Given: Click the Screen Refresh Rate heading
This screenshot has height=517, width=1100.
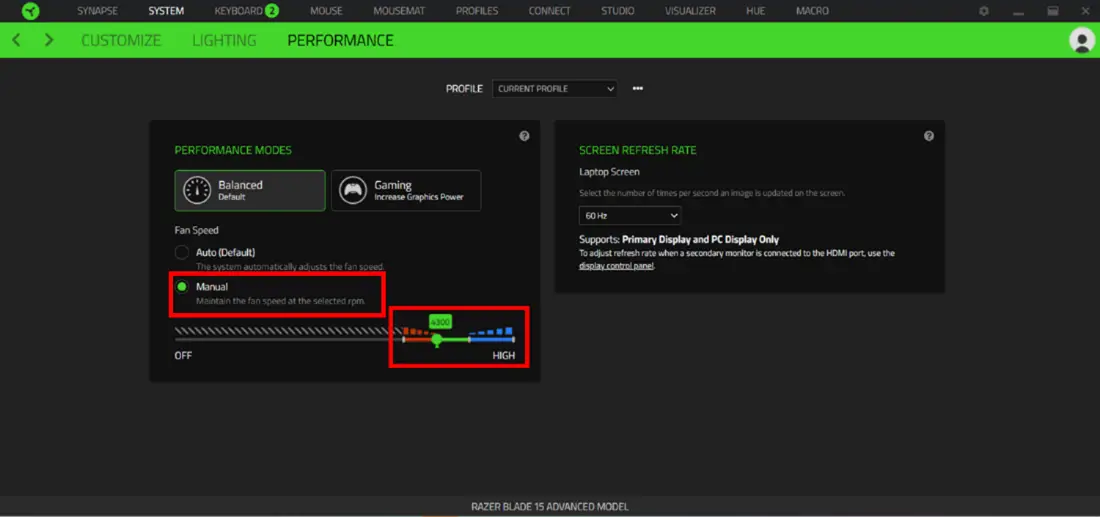Looking at the screenshot, I should [638, 150].
